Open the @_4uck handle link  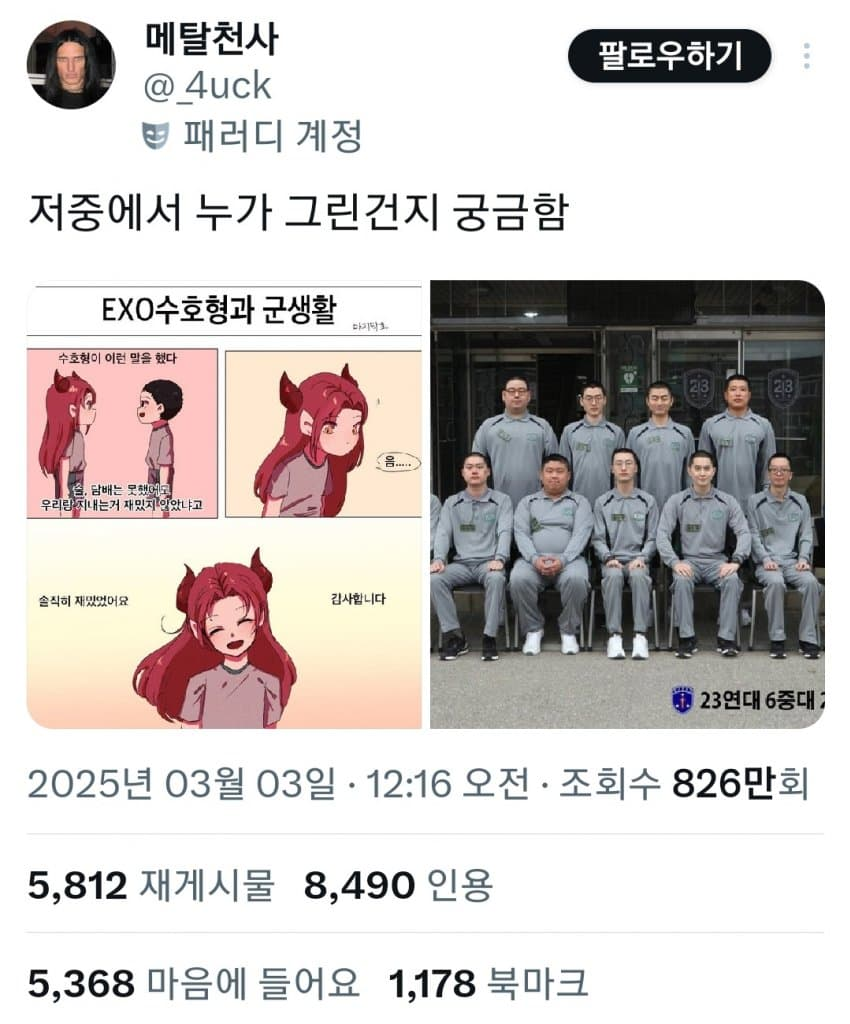(x=207, y=86)
